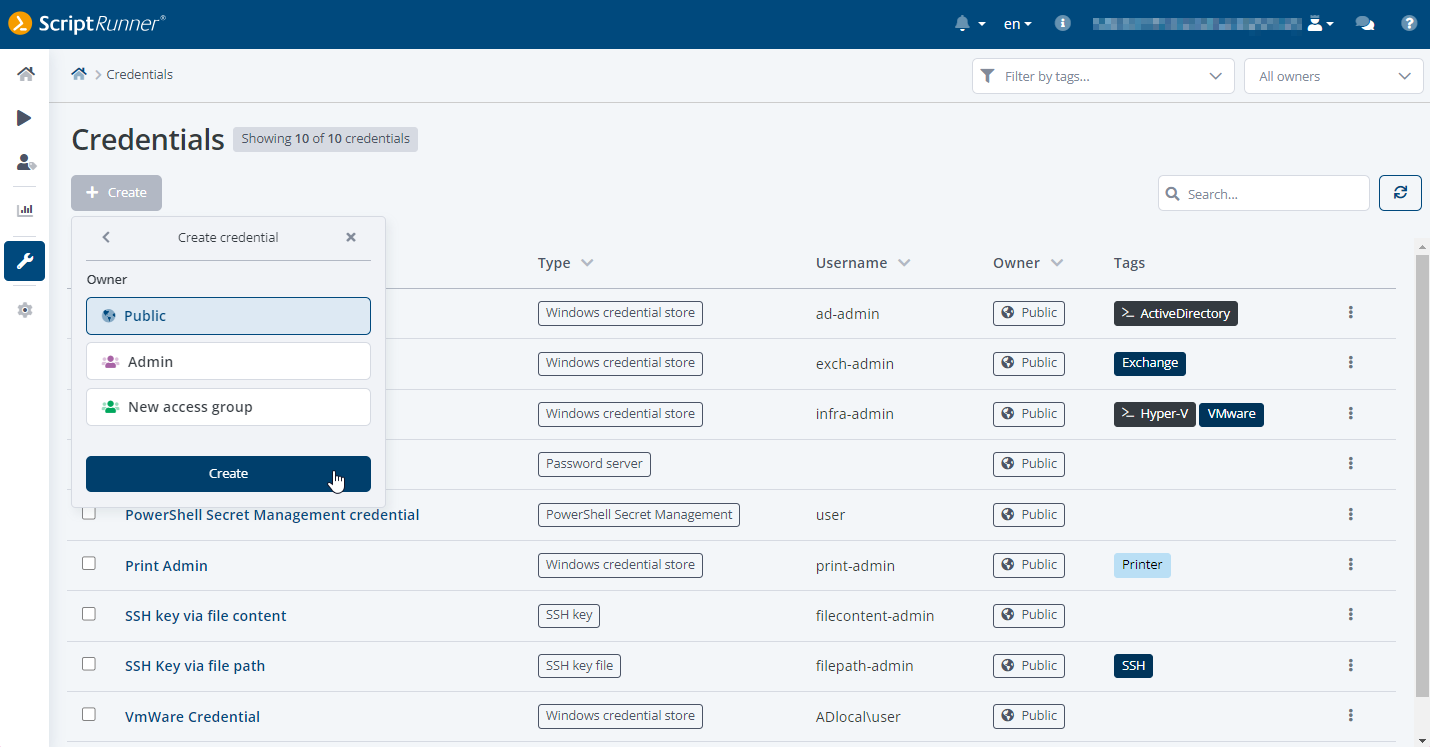Select the SSH key via file content checkbox
Screen dimensions: 1430x747
[89, 614]
